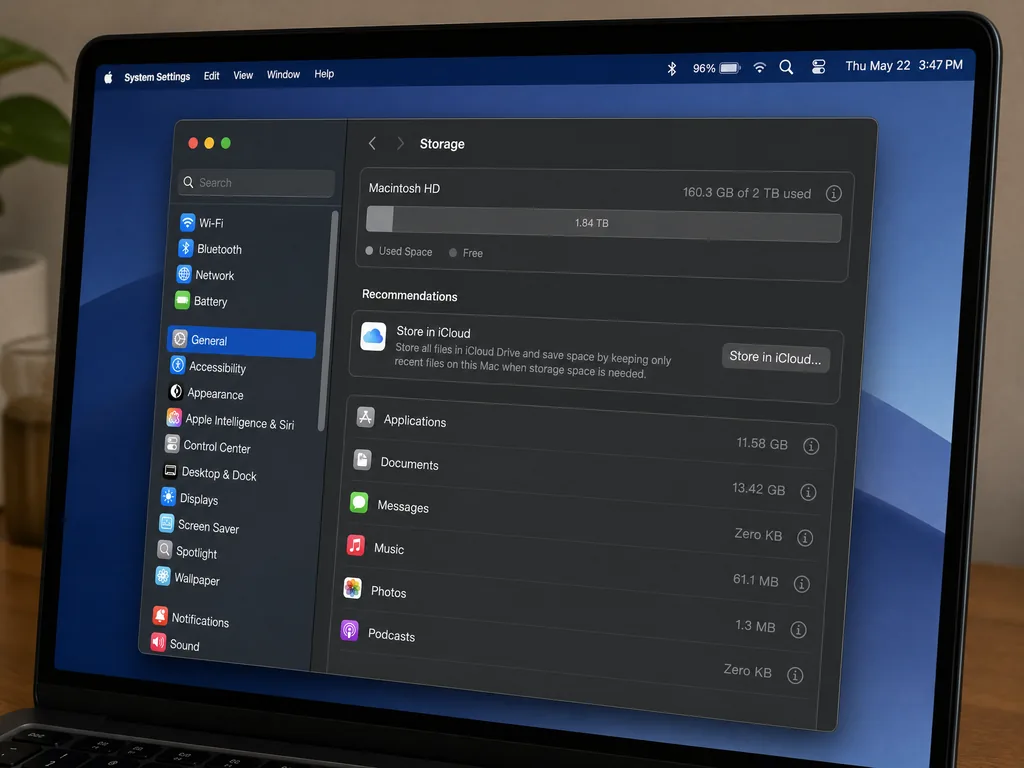Click the Photos app icon
This screenshot has height=768, width=1024.
coord(353,588)
